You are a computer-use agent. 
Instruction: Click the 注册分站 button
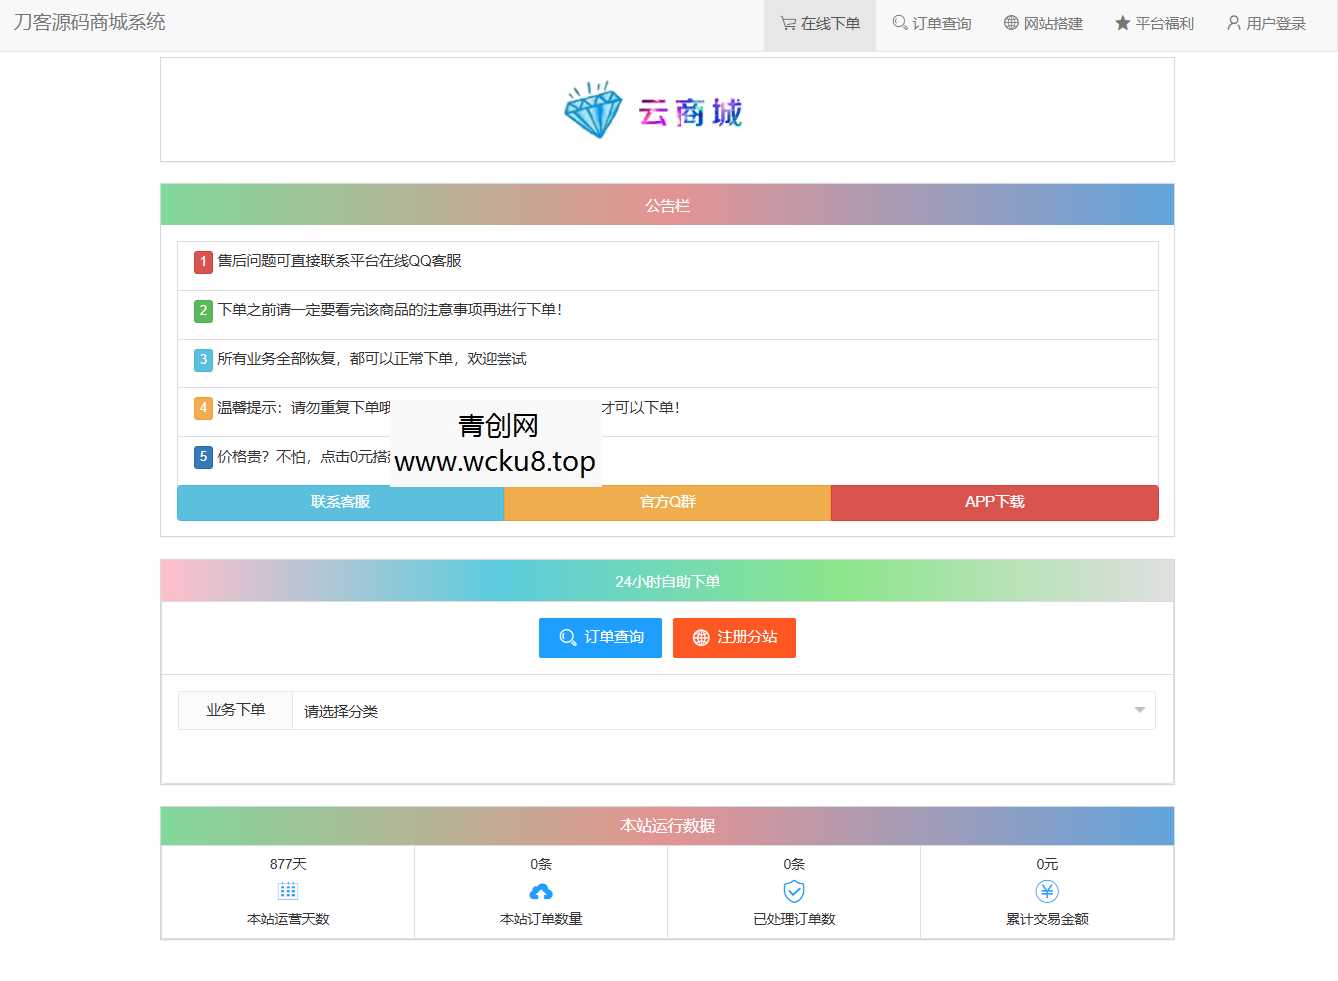click(x=734, y=637)
